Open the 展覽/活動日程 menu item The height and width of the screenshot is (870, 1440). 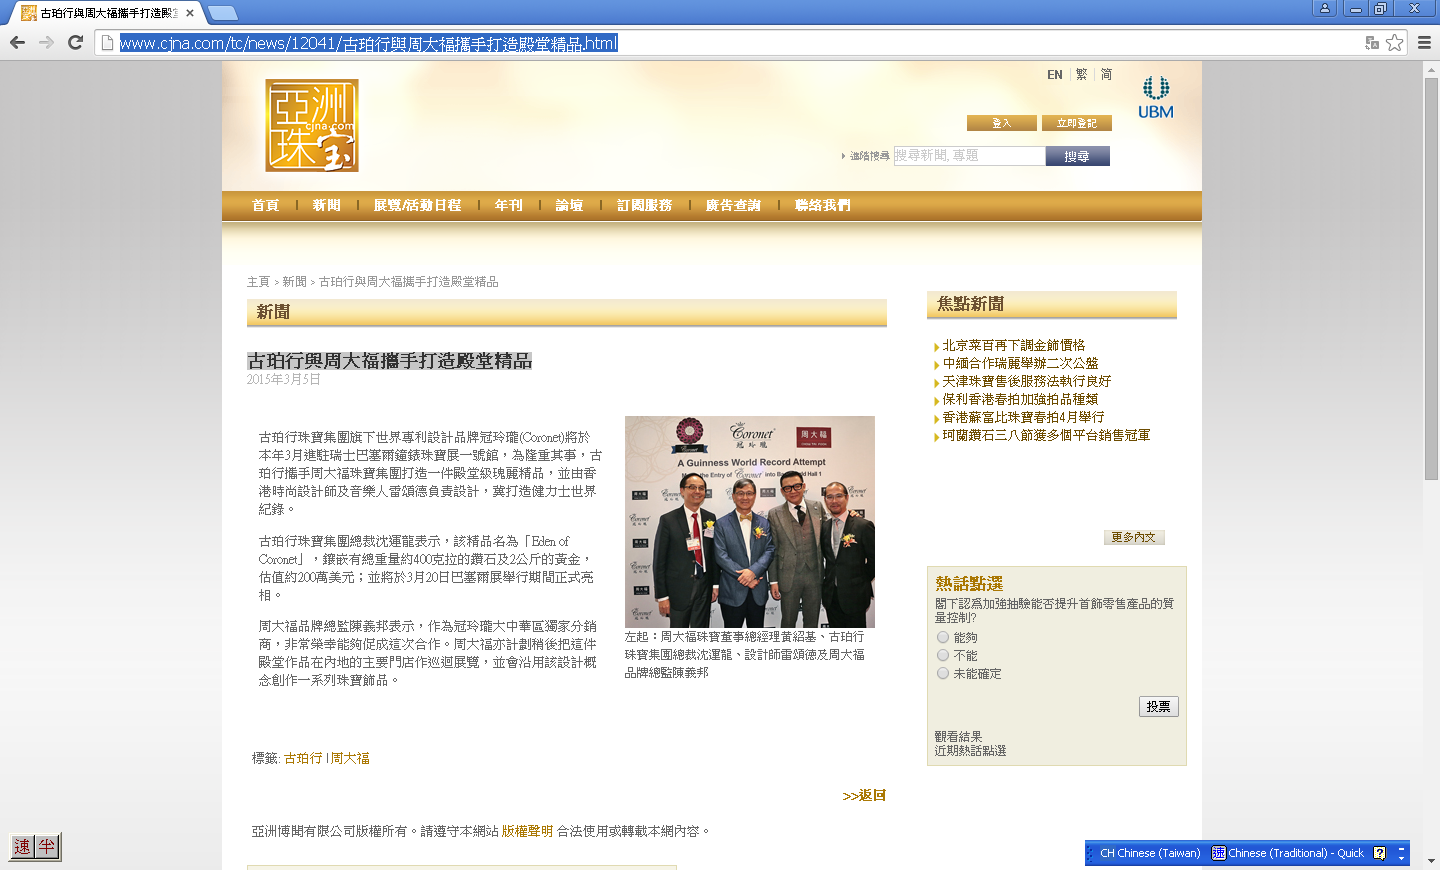[418, 205]
